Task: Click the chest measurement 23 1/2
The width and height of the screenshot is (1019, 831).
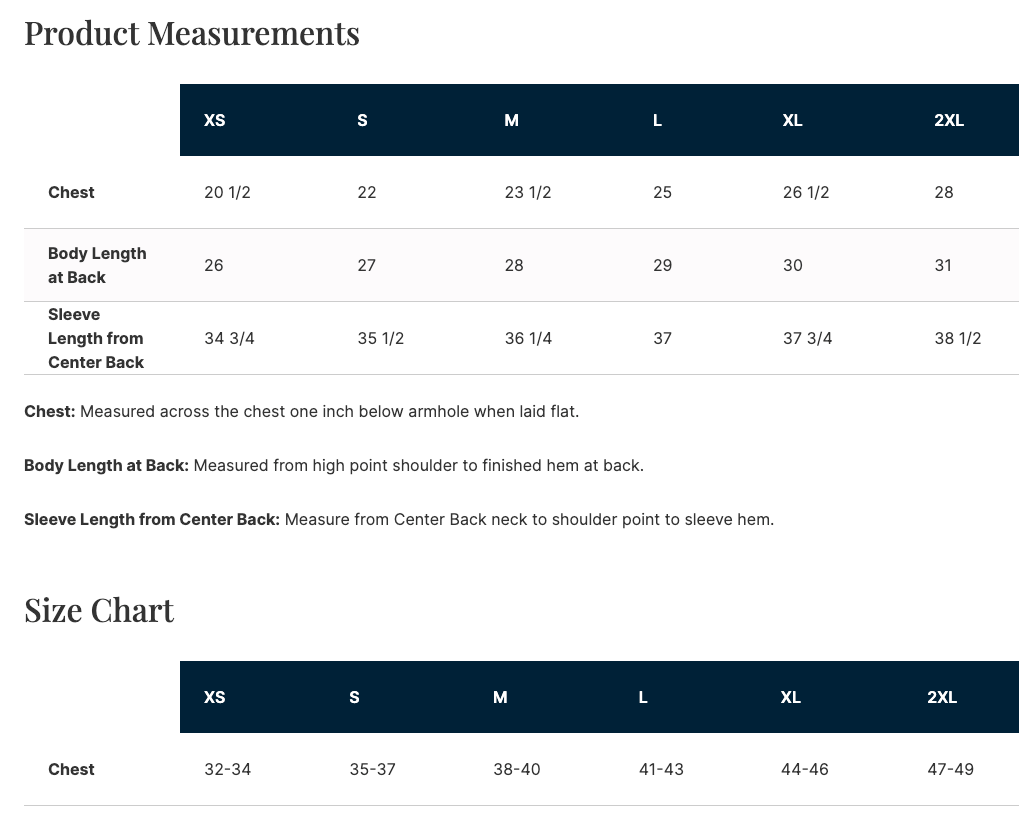Action: coord(528,192)
